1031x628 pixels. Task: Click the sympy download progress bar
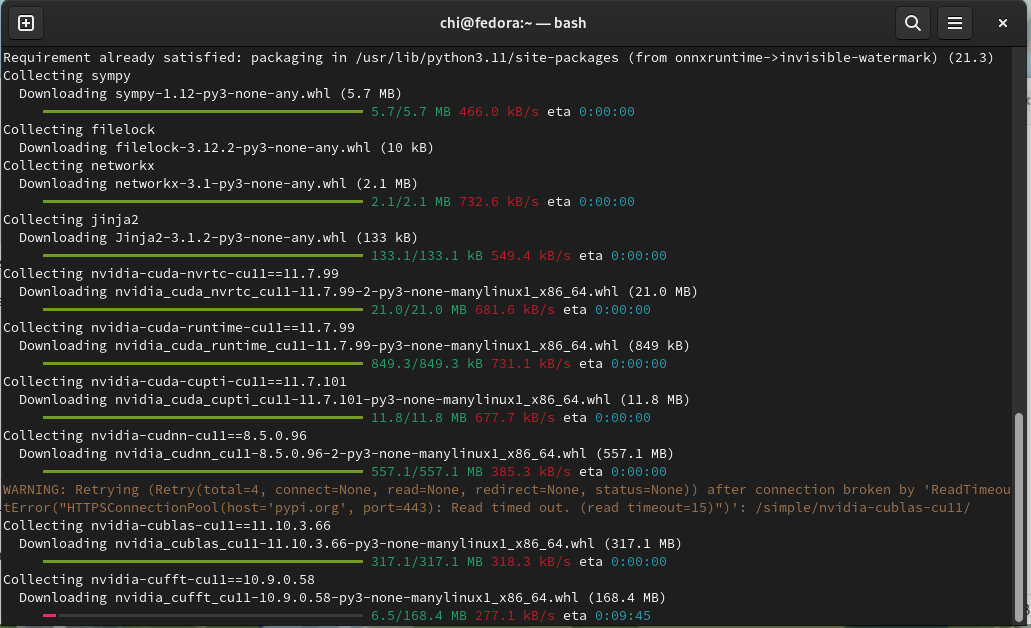[203, 112]
